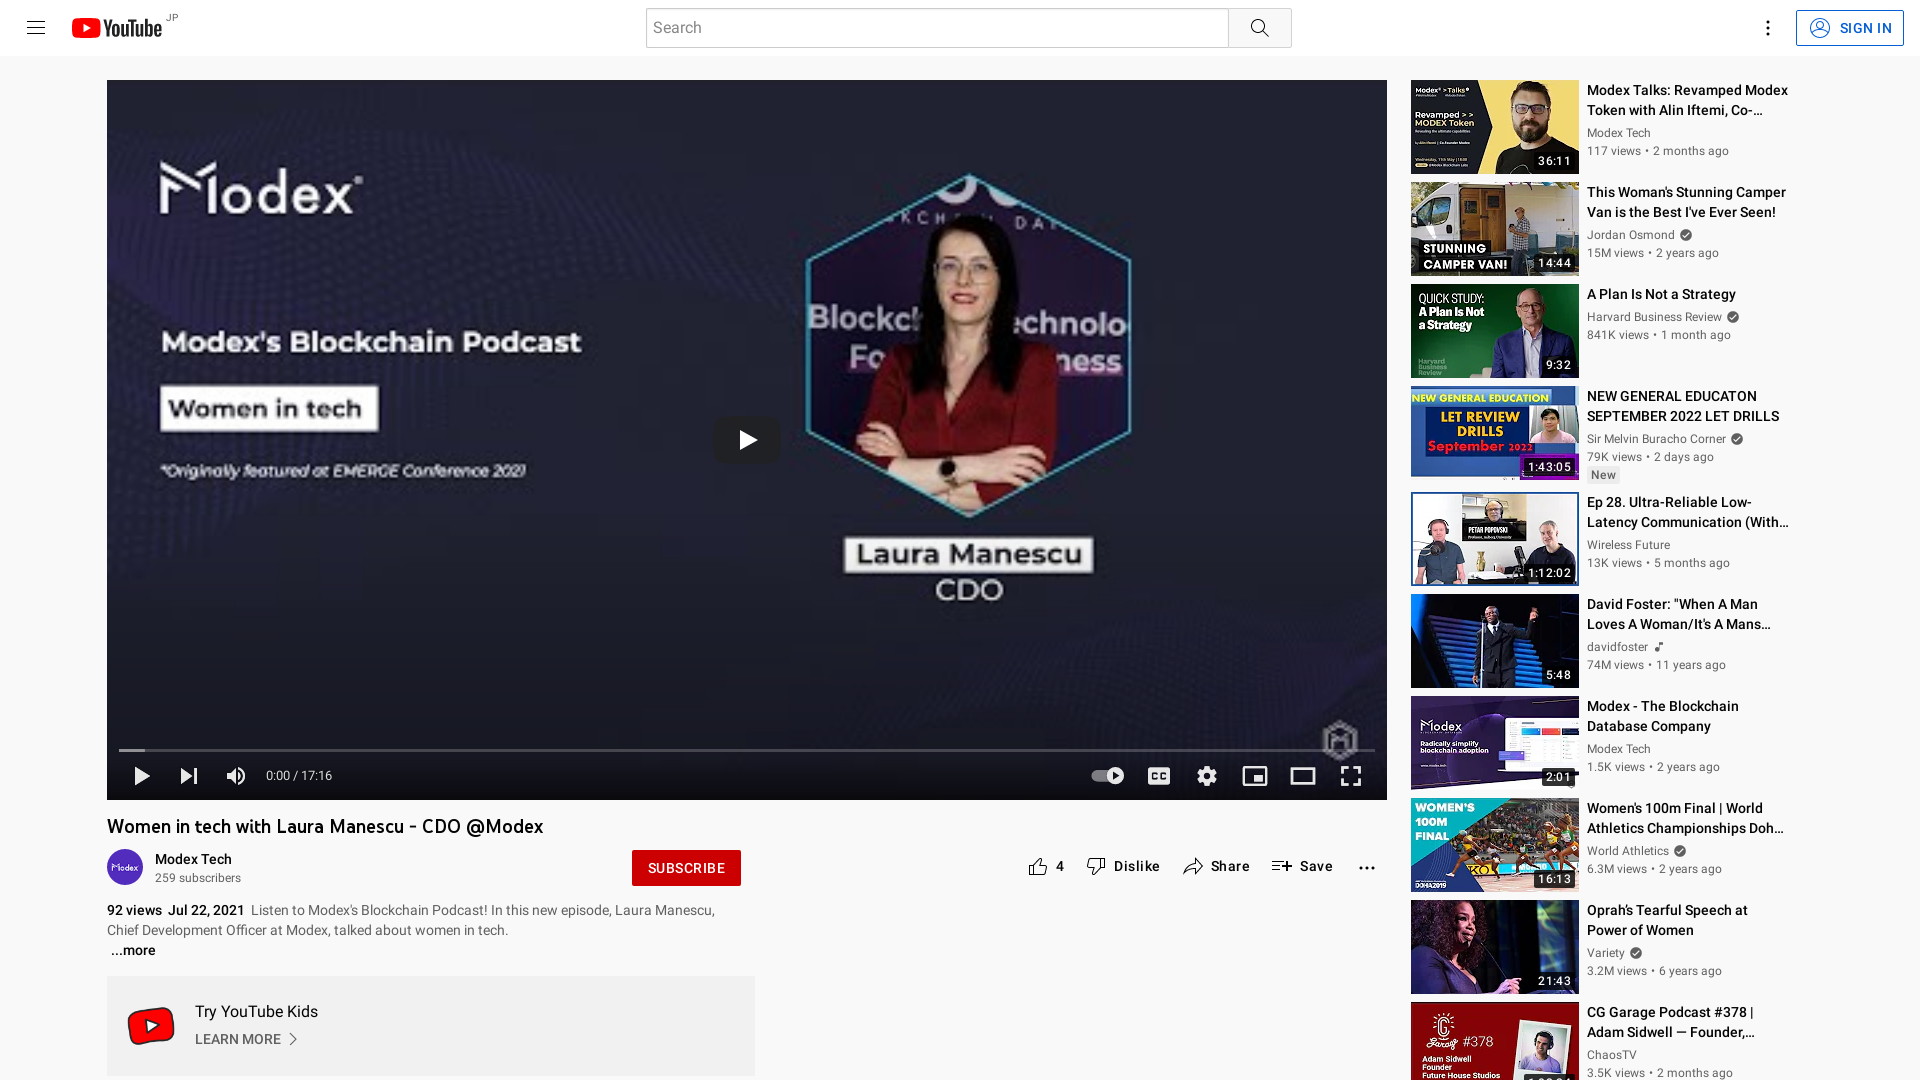Skip to next video
The height and width of the screenshot is (1080, 1920).
coord(188,776)
